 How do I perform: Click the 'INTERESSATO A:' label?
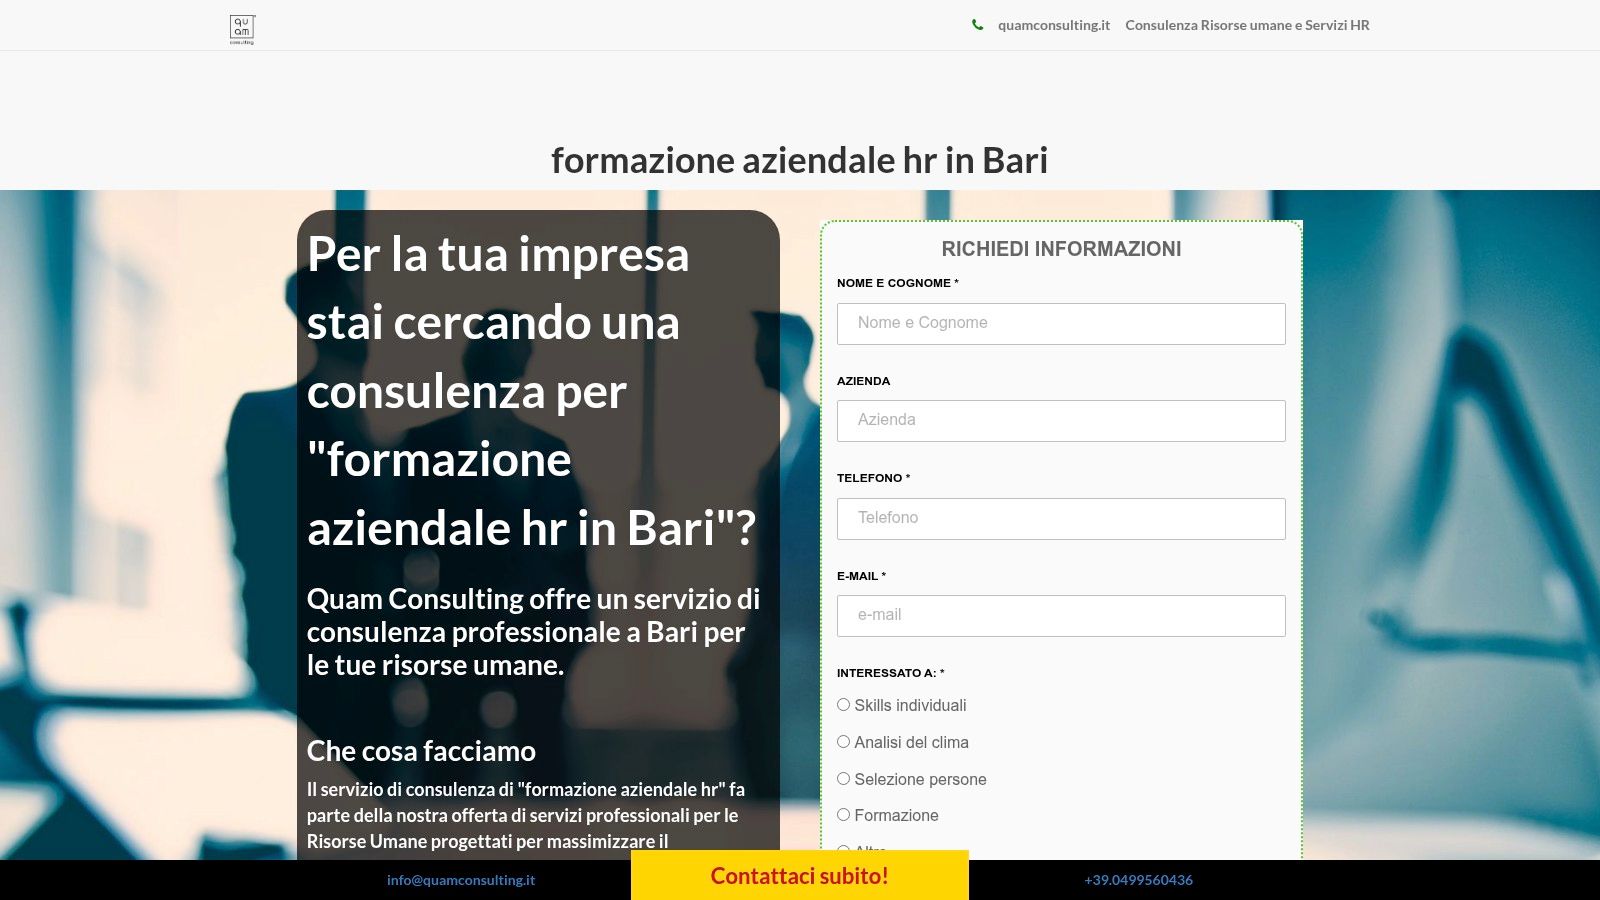click(x=890, y=673)
